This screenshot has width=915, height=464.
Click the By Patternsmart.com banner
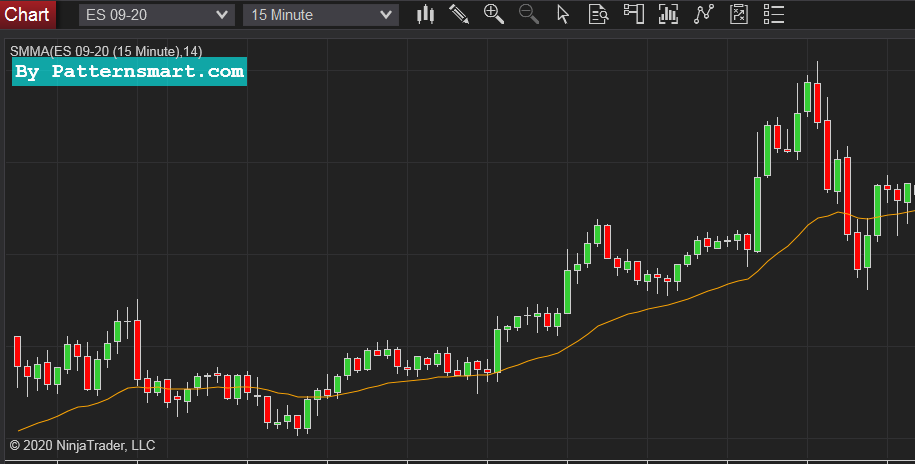pos(129,71)
